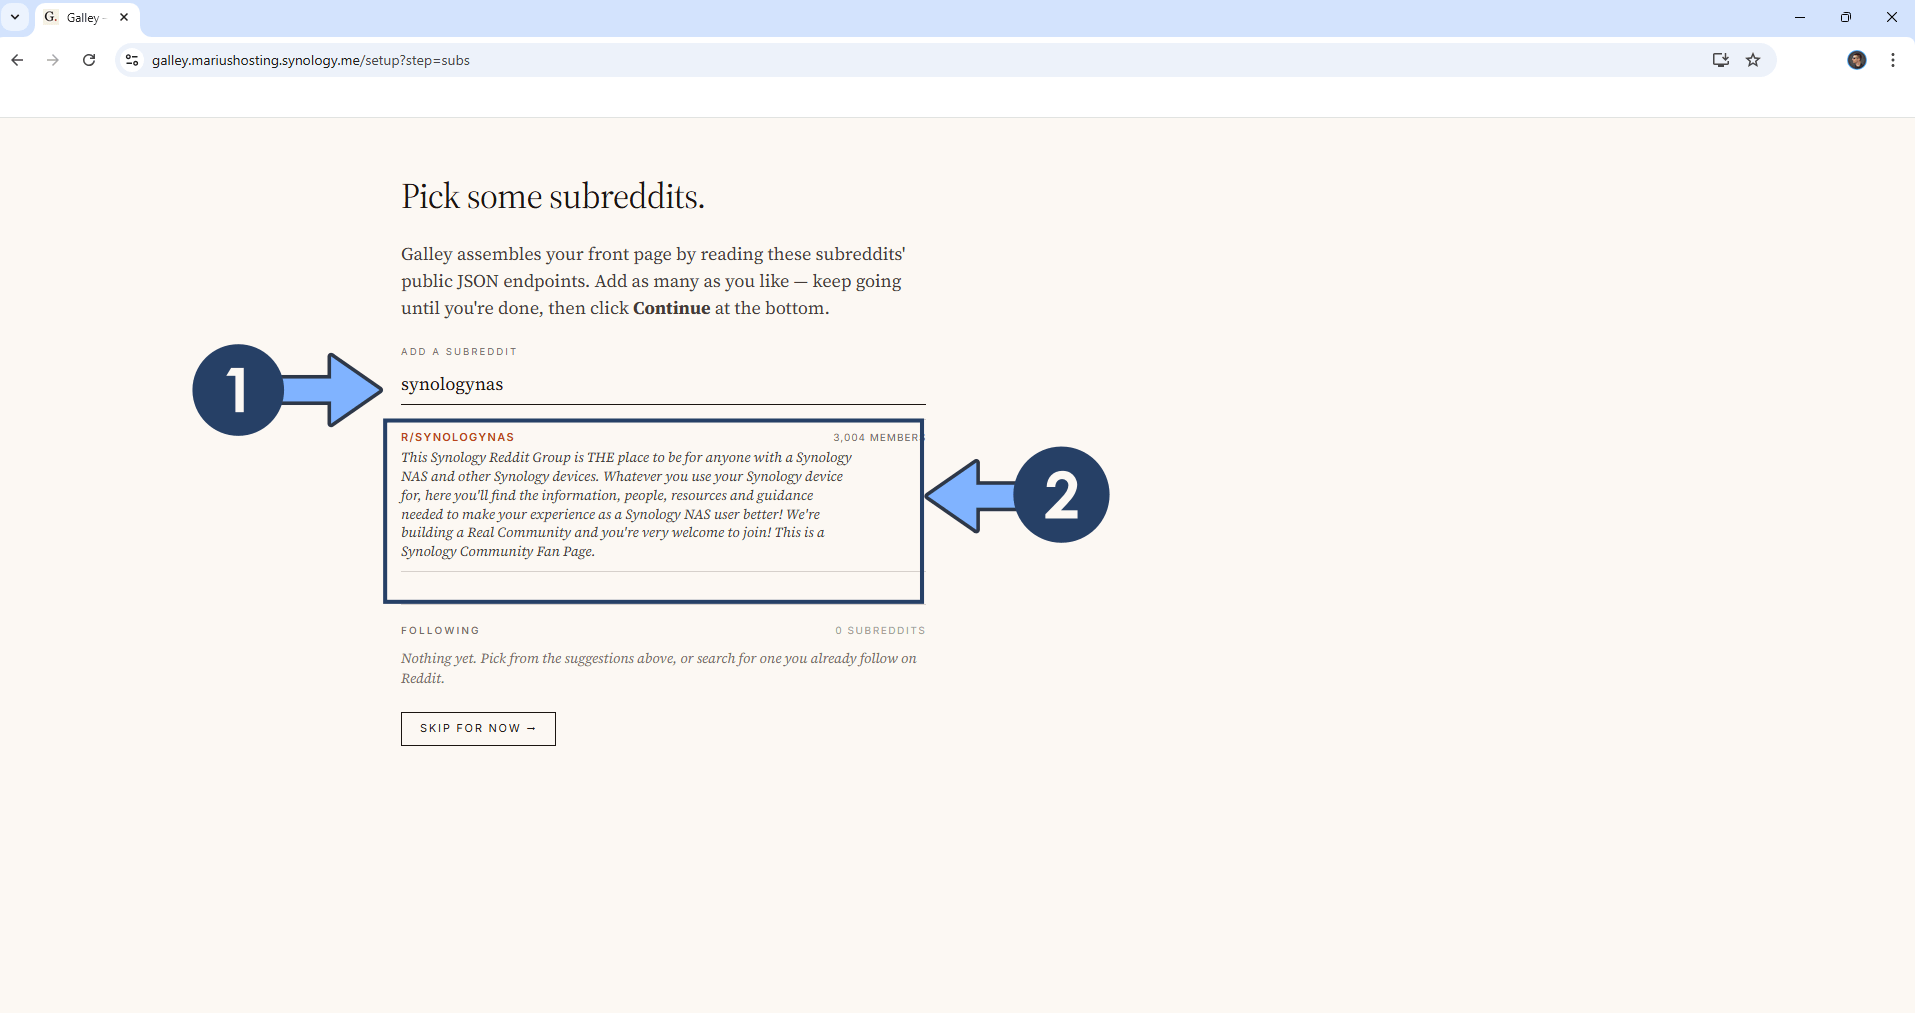Open the tab search dropdown

point(15,17)
